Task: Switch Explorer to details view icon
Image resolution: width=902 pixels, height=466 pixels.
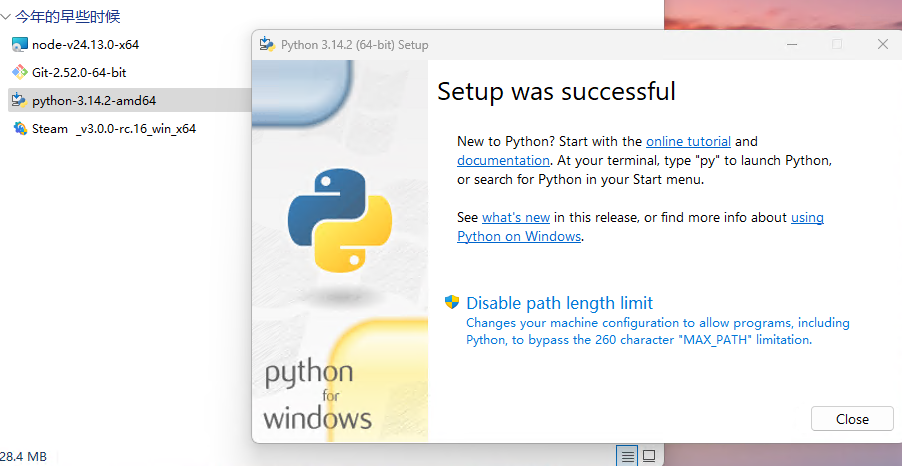Action: [x=628, y=456]
